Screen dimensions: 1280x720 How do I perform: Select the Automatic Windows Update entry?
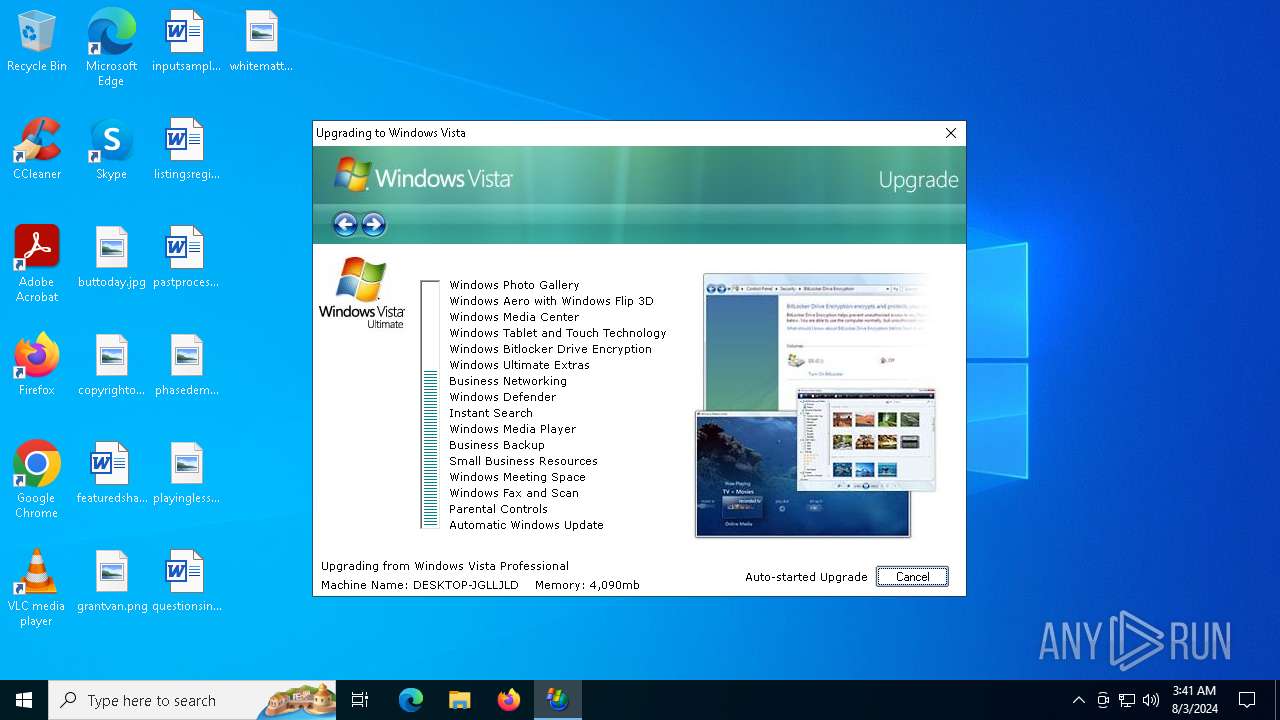click(526, 525)
